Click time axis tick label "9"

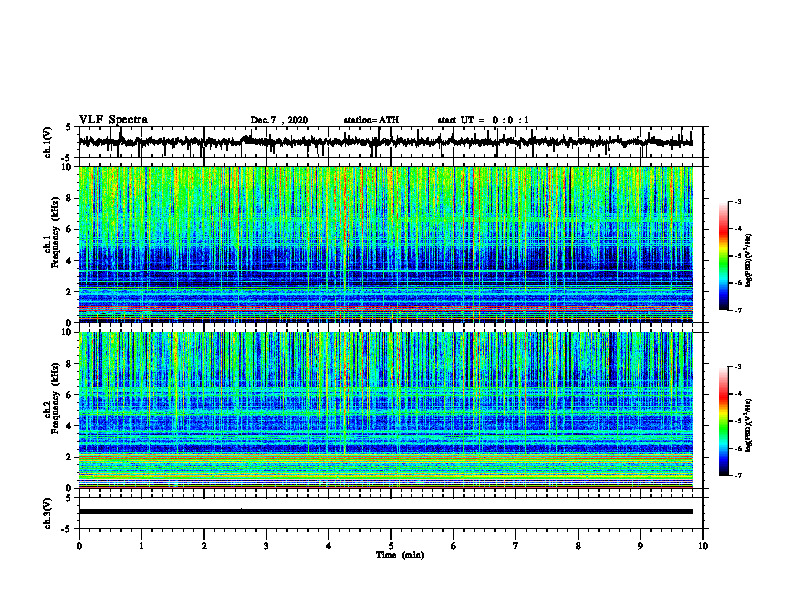coord(640,546)
